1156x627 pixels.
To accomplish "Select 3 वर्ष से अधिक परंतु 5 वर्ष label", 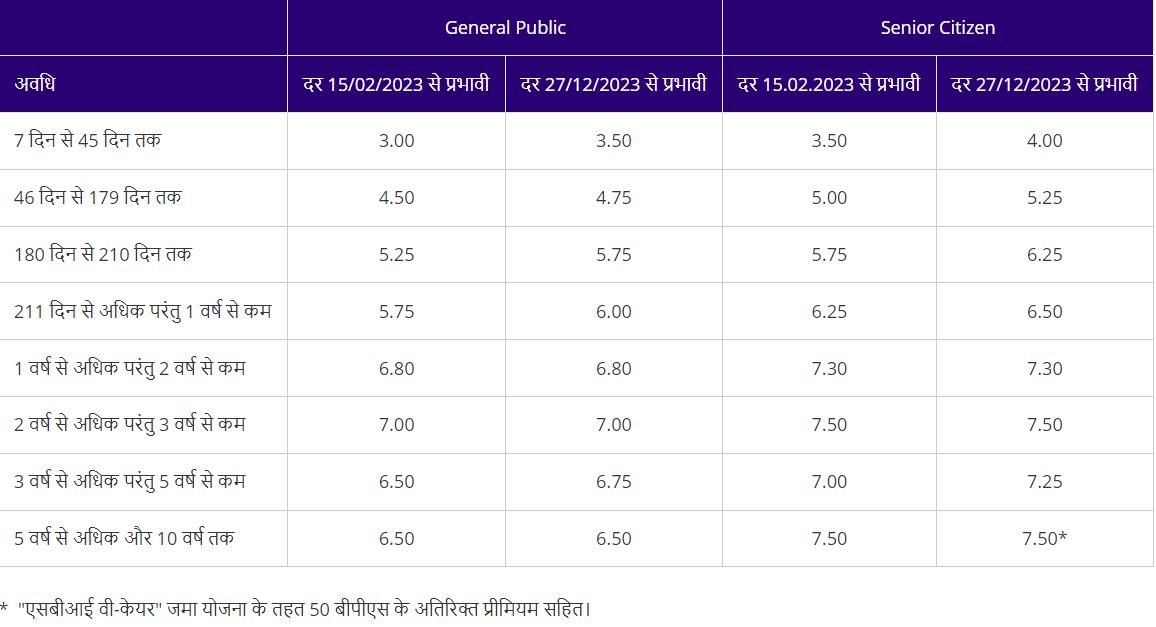I will [x=130, y=482].
